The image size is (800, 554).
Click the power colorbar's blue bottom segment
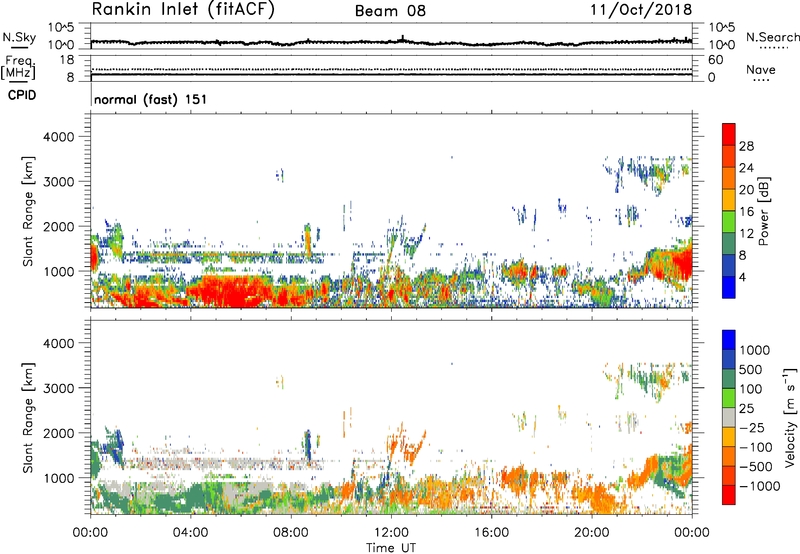(729, 287)
